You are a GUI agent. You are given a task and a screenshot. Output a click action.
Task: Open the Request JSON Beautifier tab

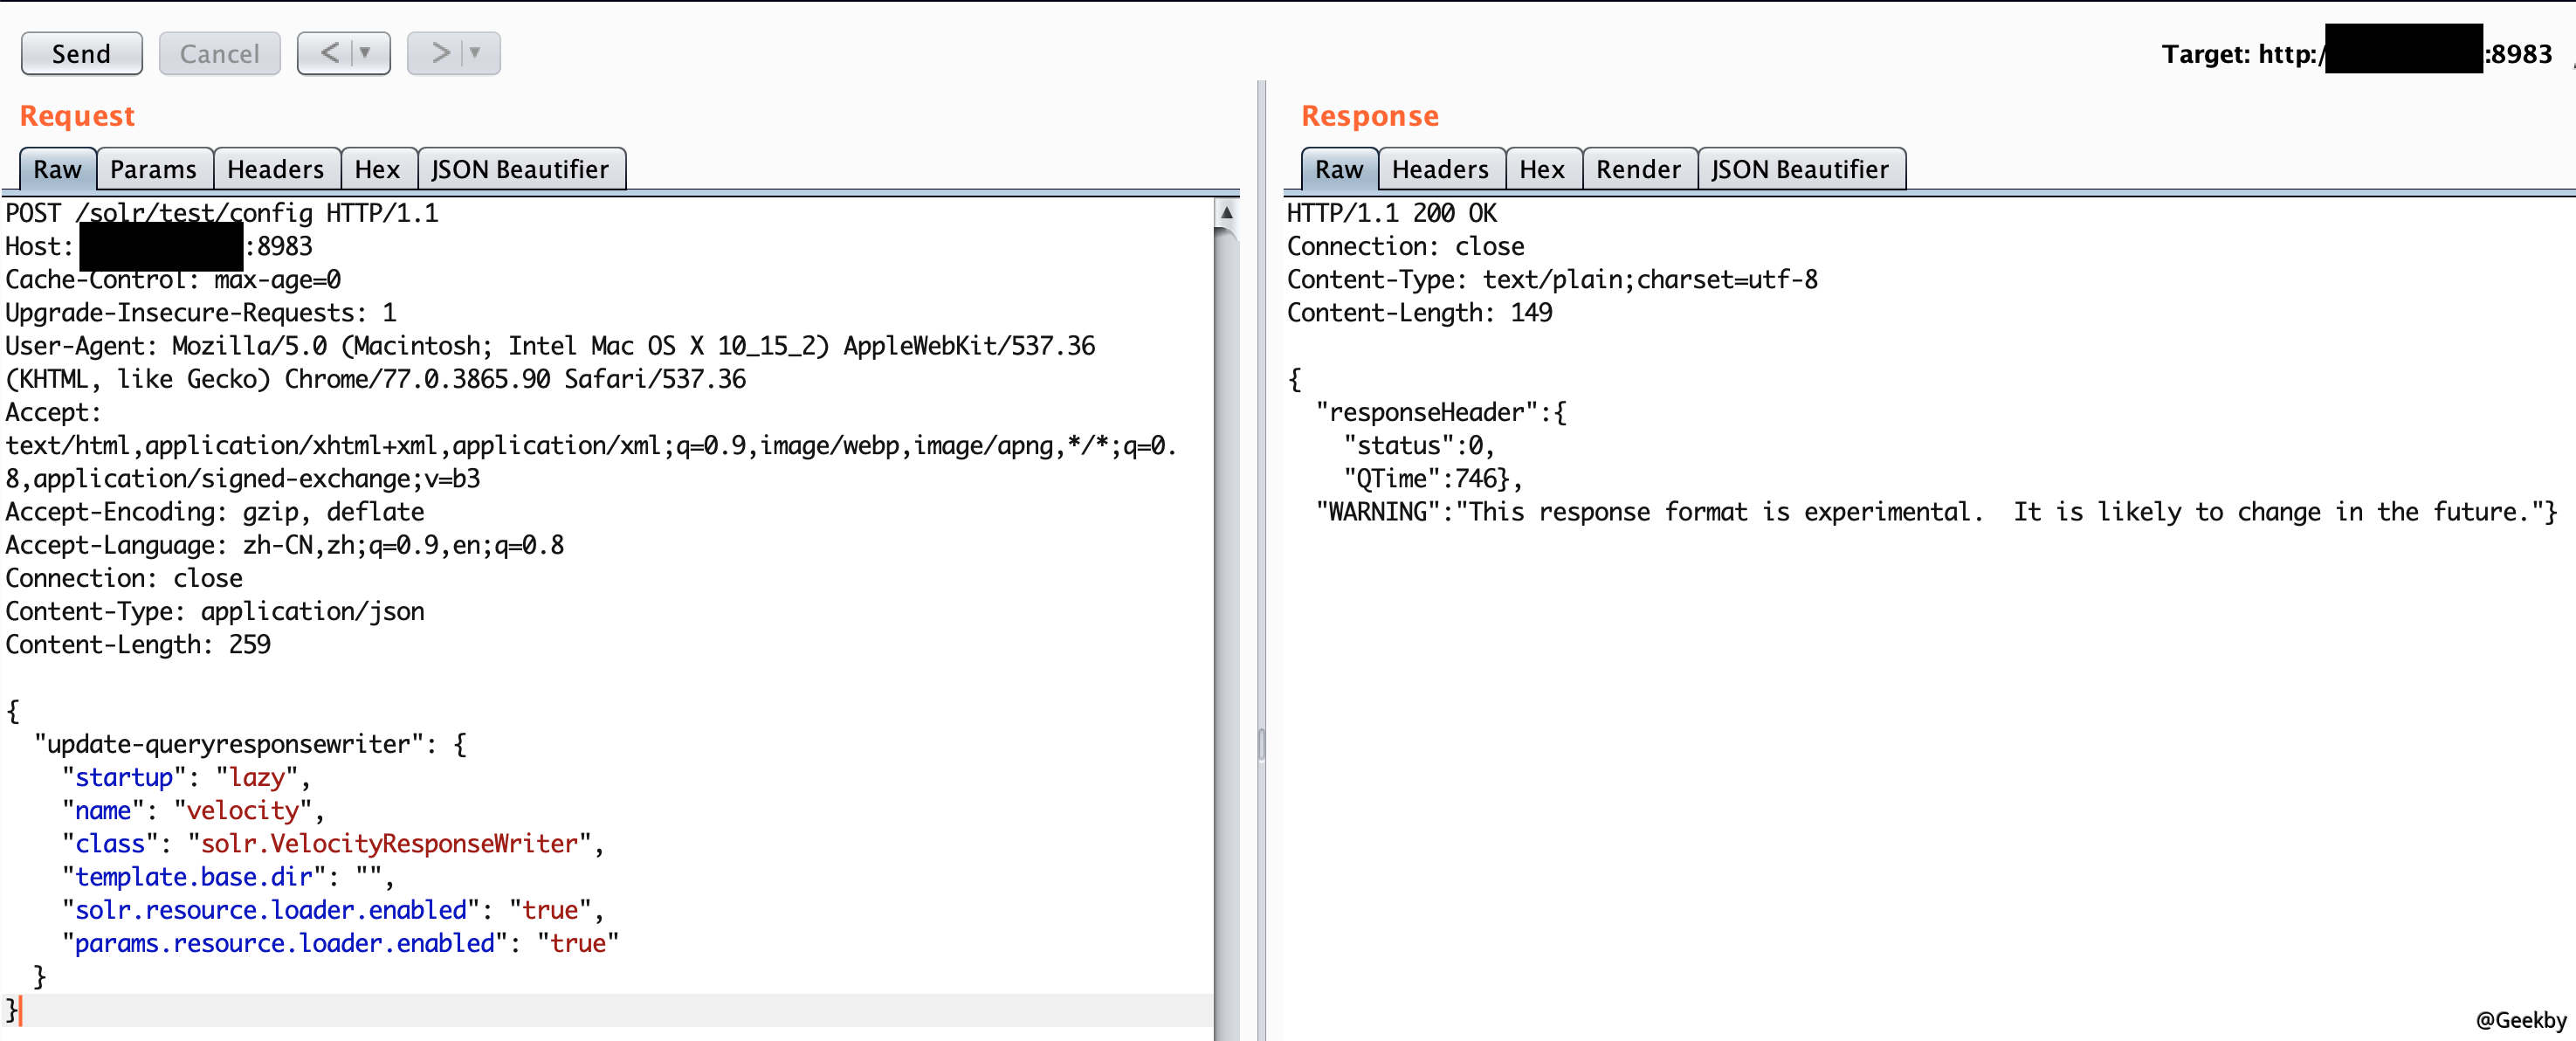tap(520, 169)
